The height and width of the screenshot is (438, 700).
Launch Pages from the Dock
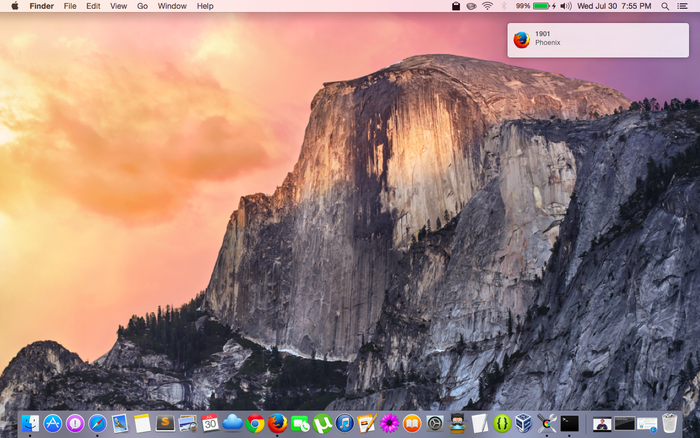[x=367, y=423]
